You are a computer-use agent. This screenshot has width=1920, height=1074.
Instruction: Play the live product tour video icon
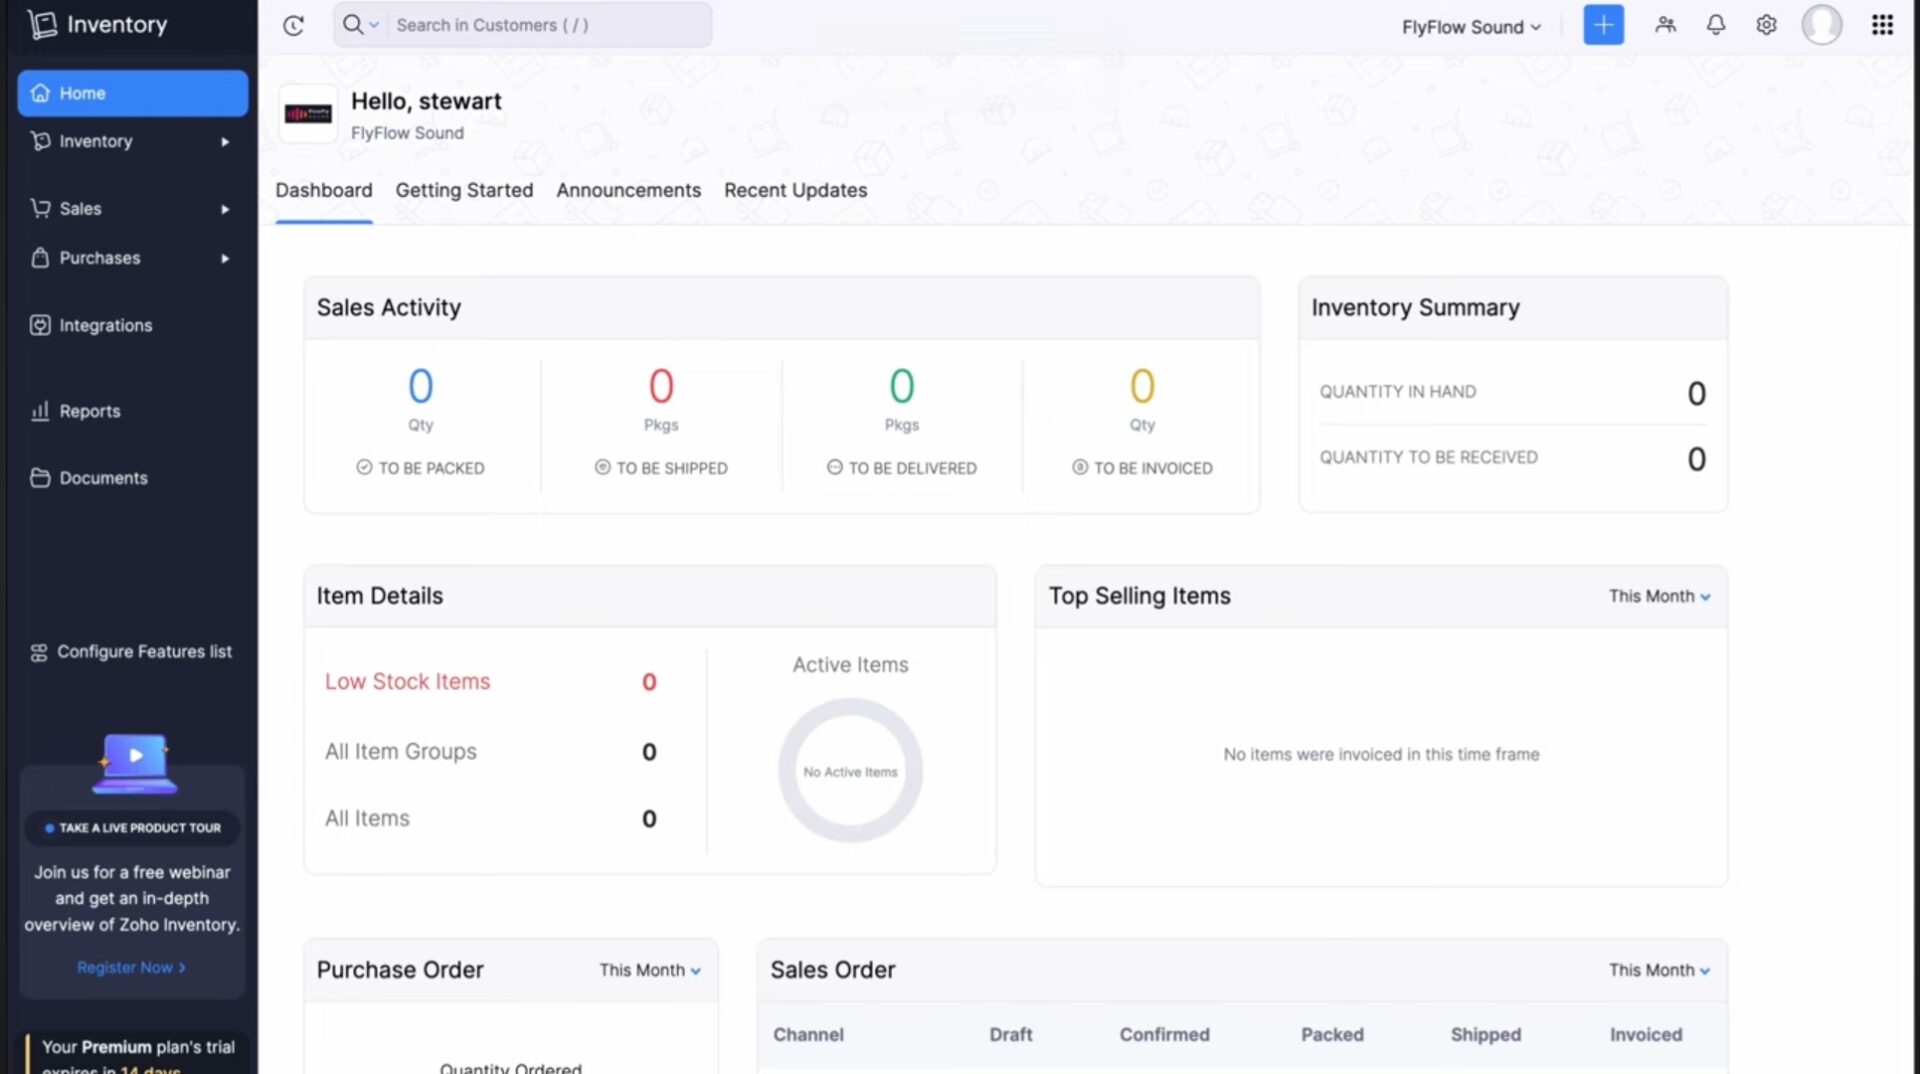pos(135,756)
